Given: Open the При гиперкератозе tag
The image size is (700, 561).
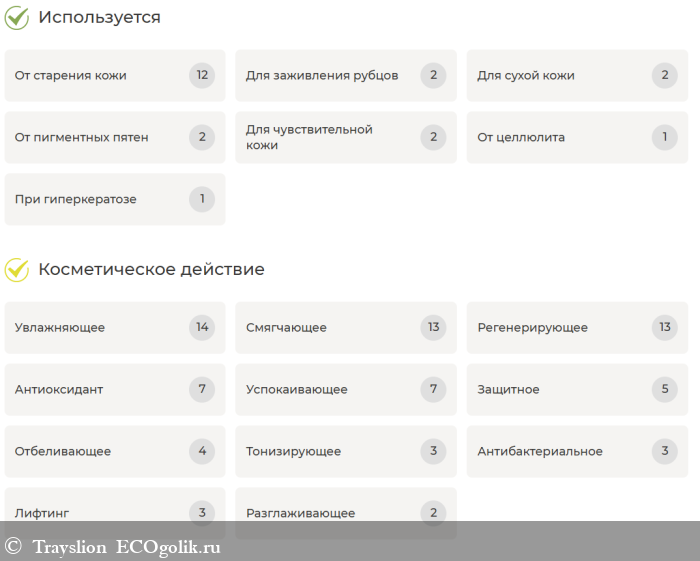Looking at the screenshot, I should (76, 200).
